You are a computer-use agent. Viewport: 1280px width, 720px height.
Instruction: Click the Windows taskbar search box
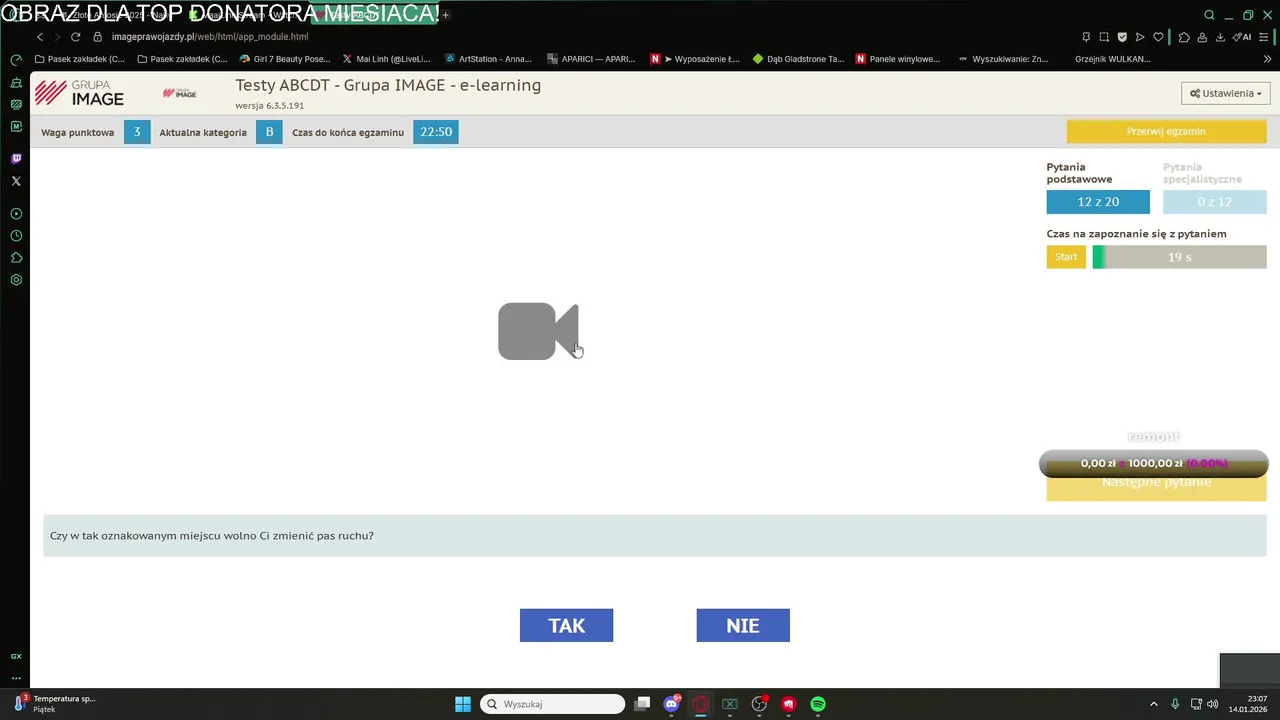[x=552, y=704]
